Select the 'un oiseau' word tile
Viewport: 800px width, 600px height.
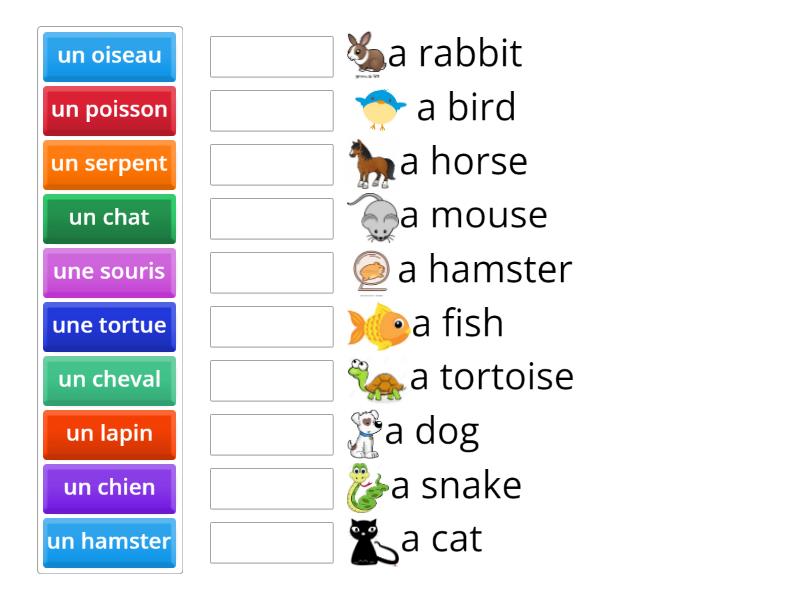(x=109, y=57)
